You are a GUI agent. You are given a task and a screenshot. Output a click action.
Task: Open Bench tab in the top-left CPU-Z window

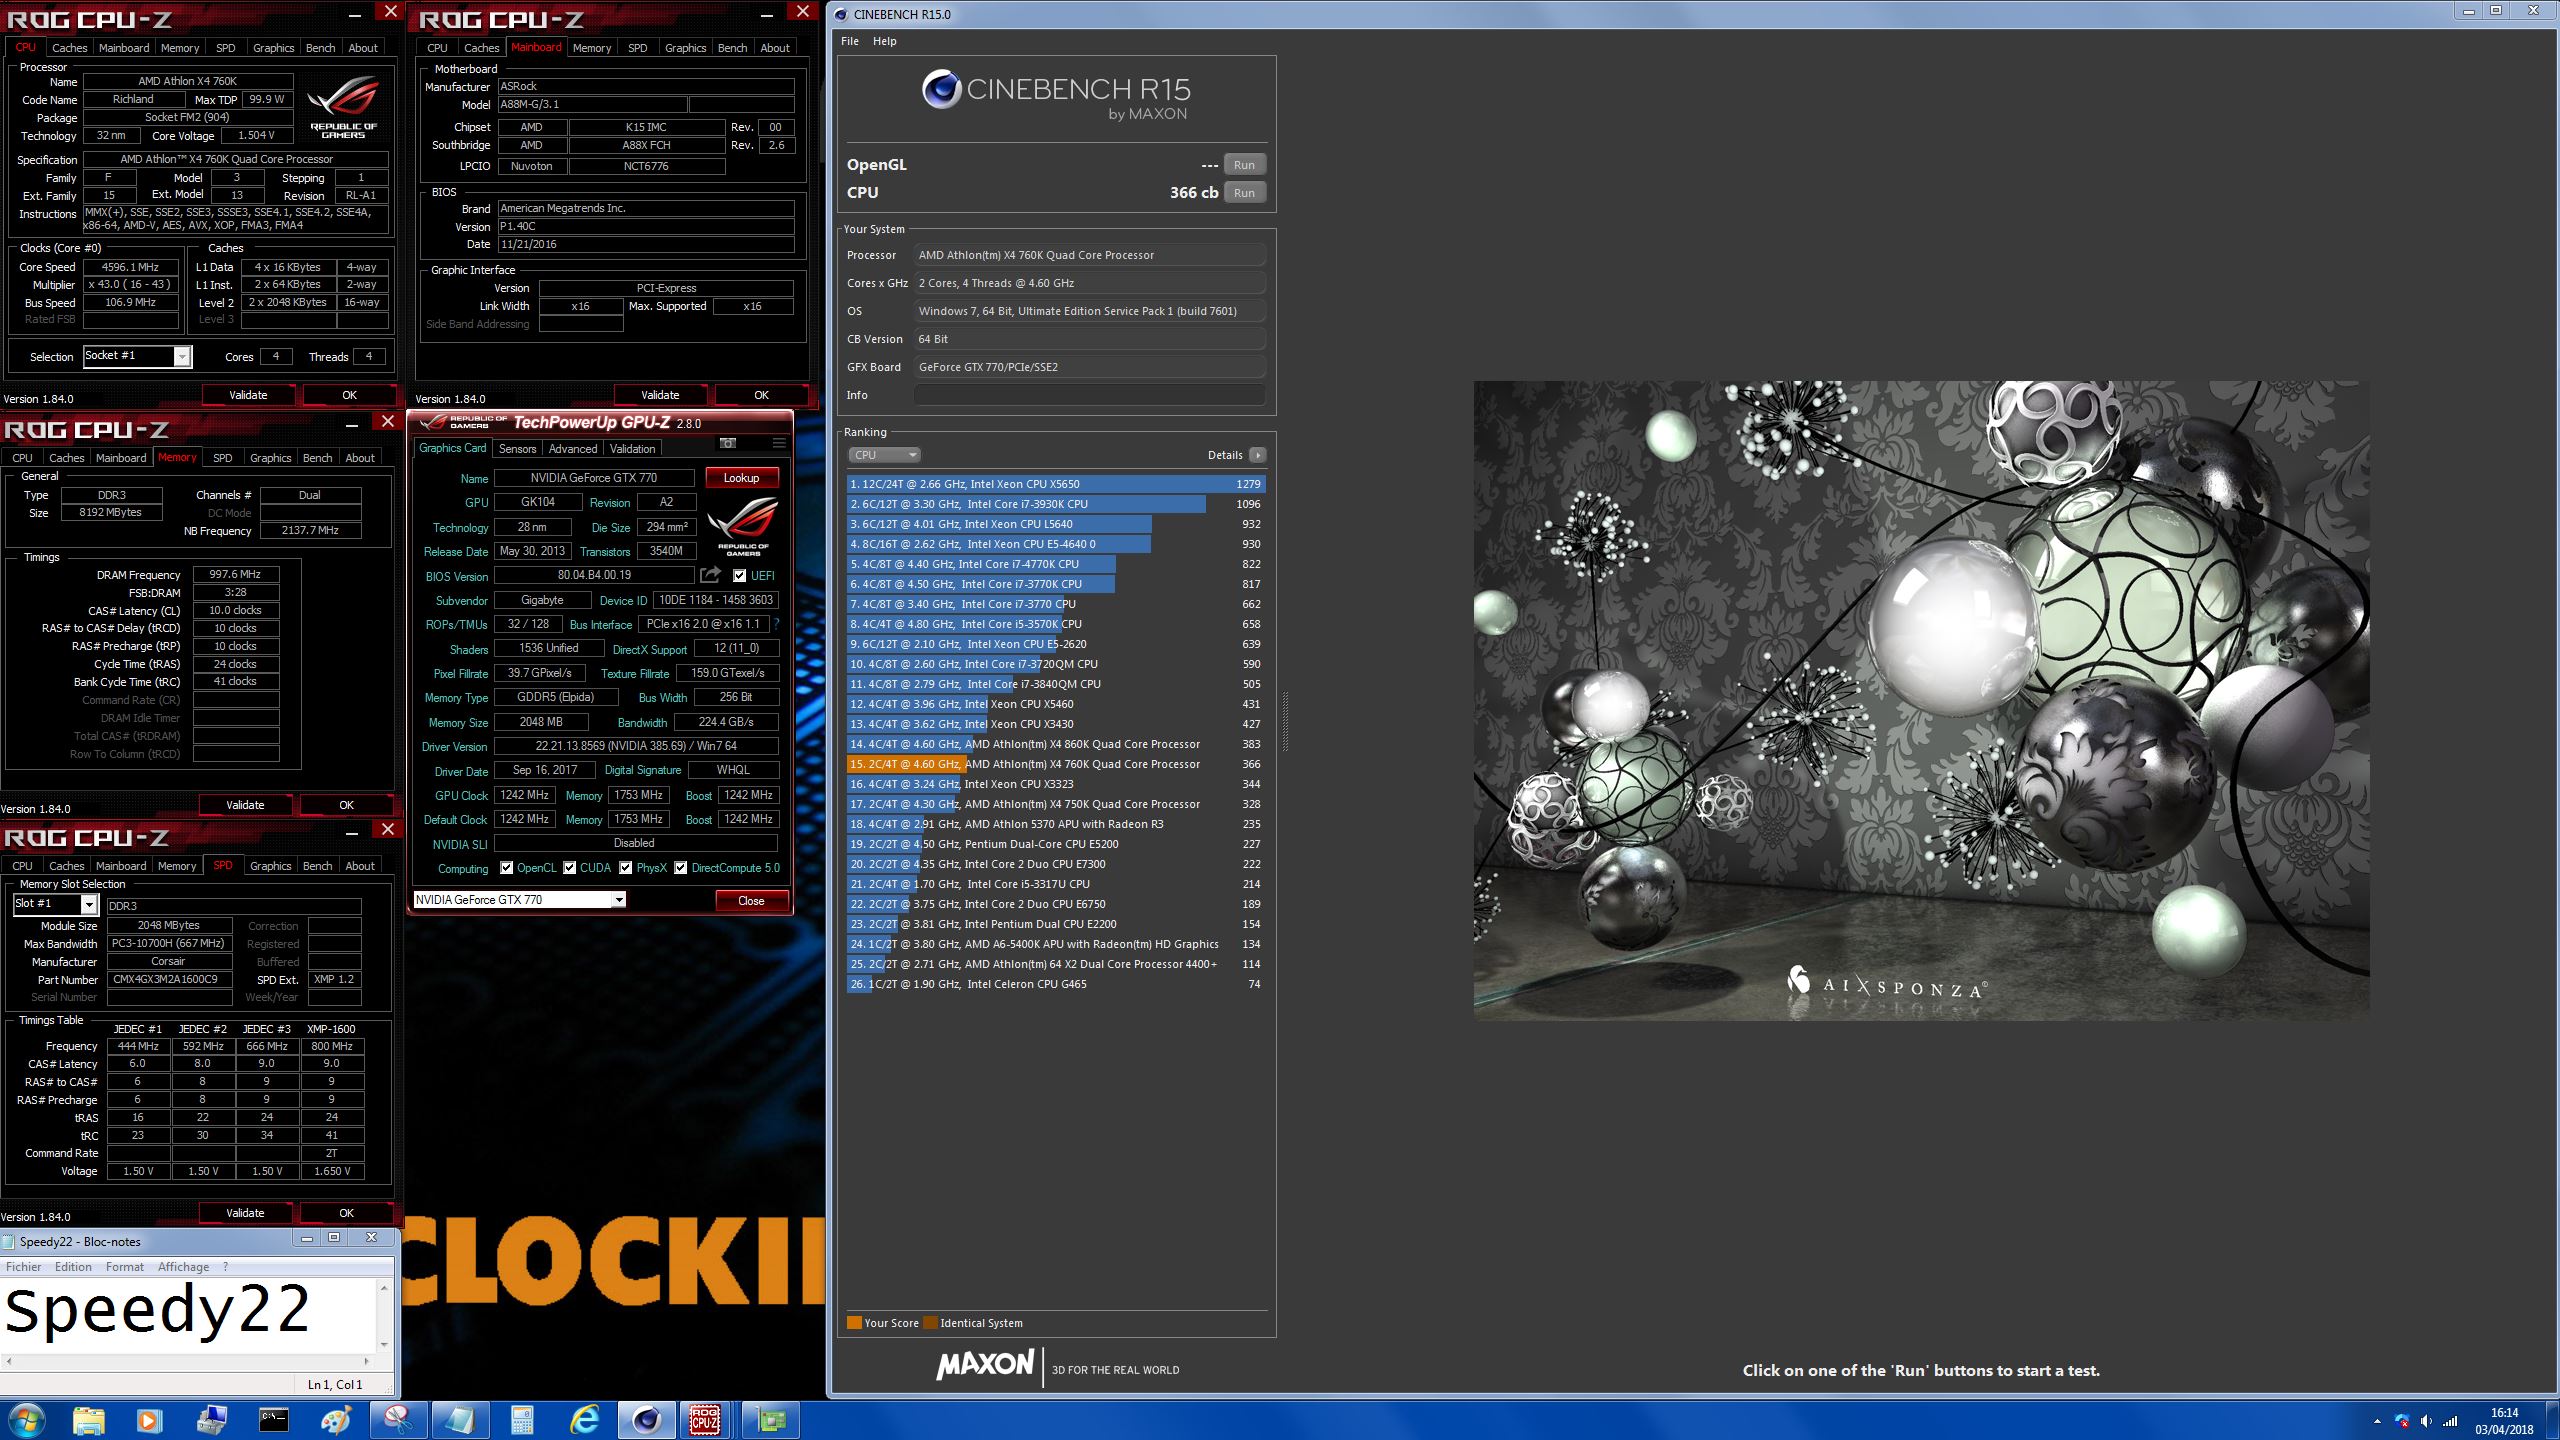pos(320,48)
